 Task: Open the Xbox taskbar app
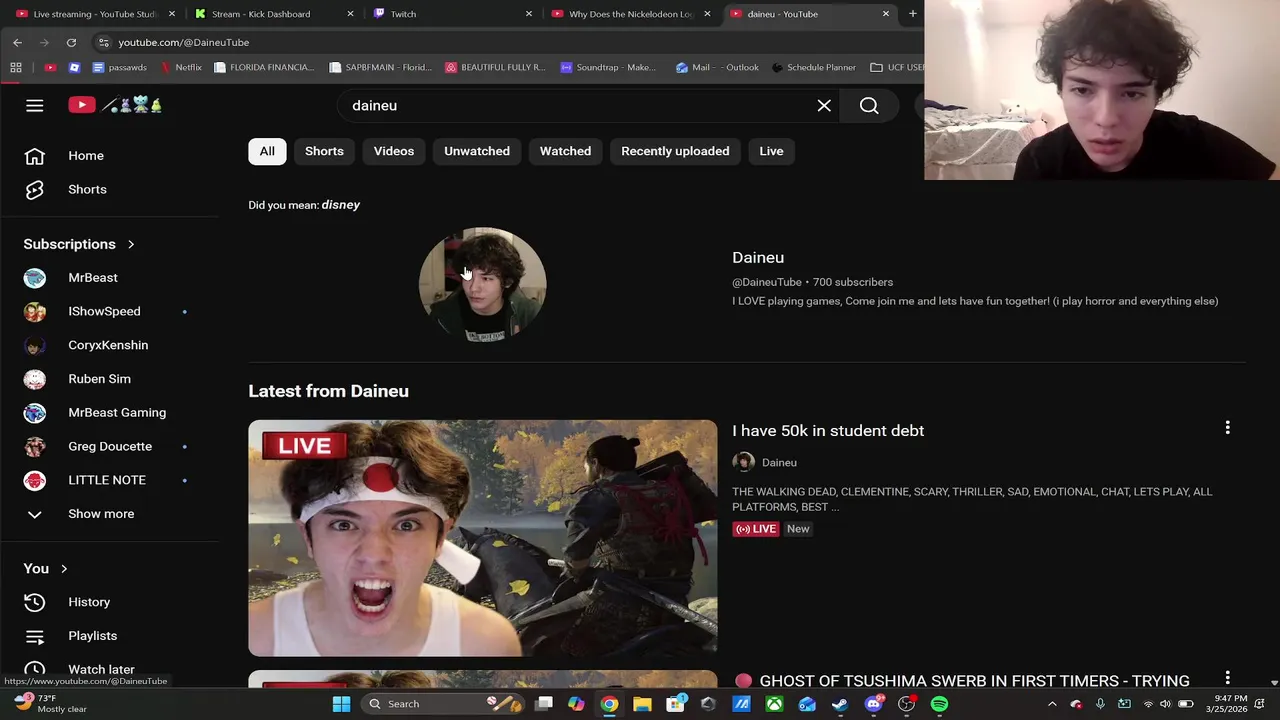click(774, 704)
